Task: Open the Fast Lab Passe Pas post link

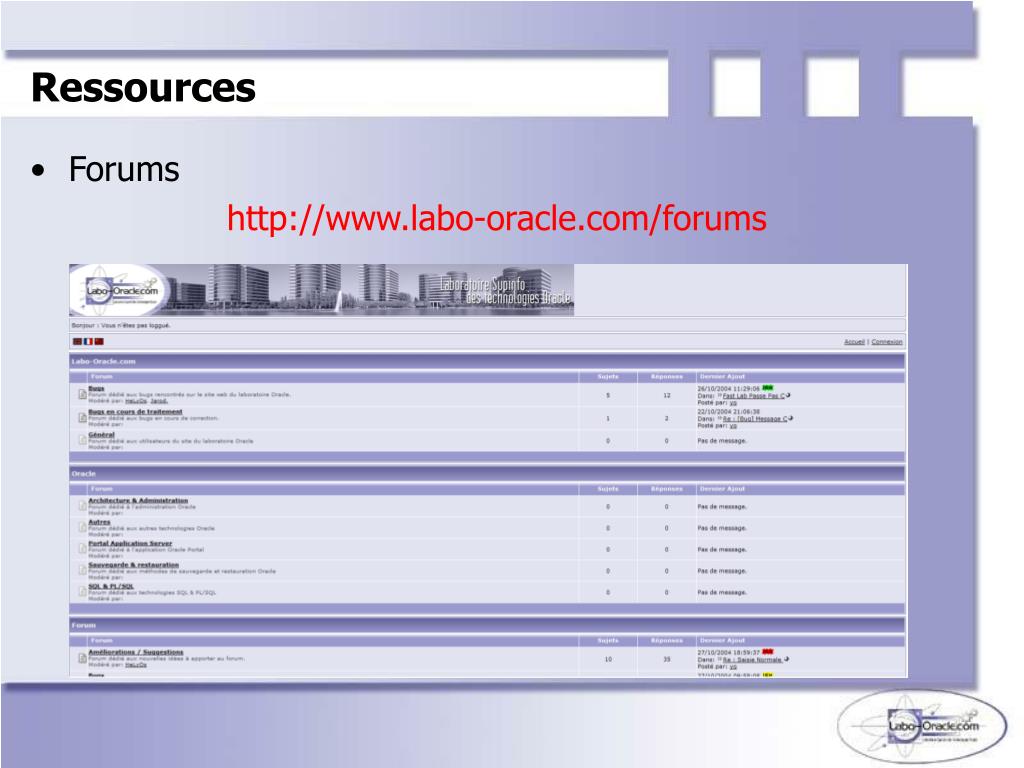Action: tap(754, 396)
